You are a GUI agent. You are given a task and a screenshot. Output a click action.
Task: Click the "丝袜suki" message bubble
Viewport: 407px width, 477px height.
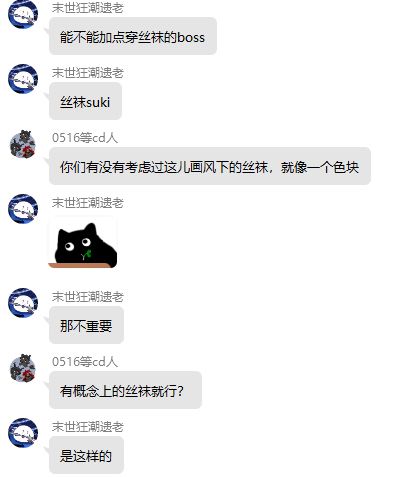85,101
